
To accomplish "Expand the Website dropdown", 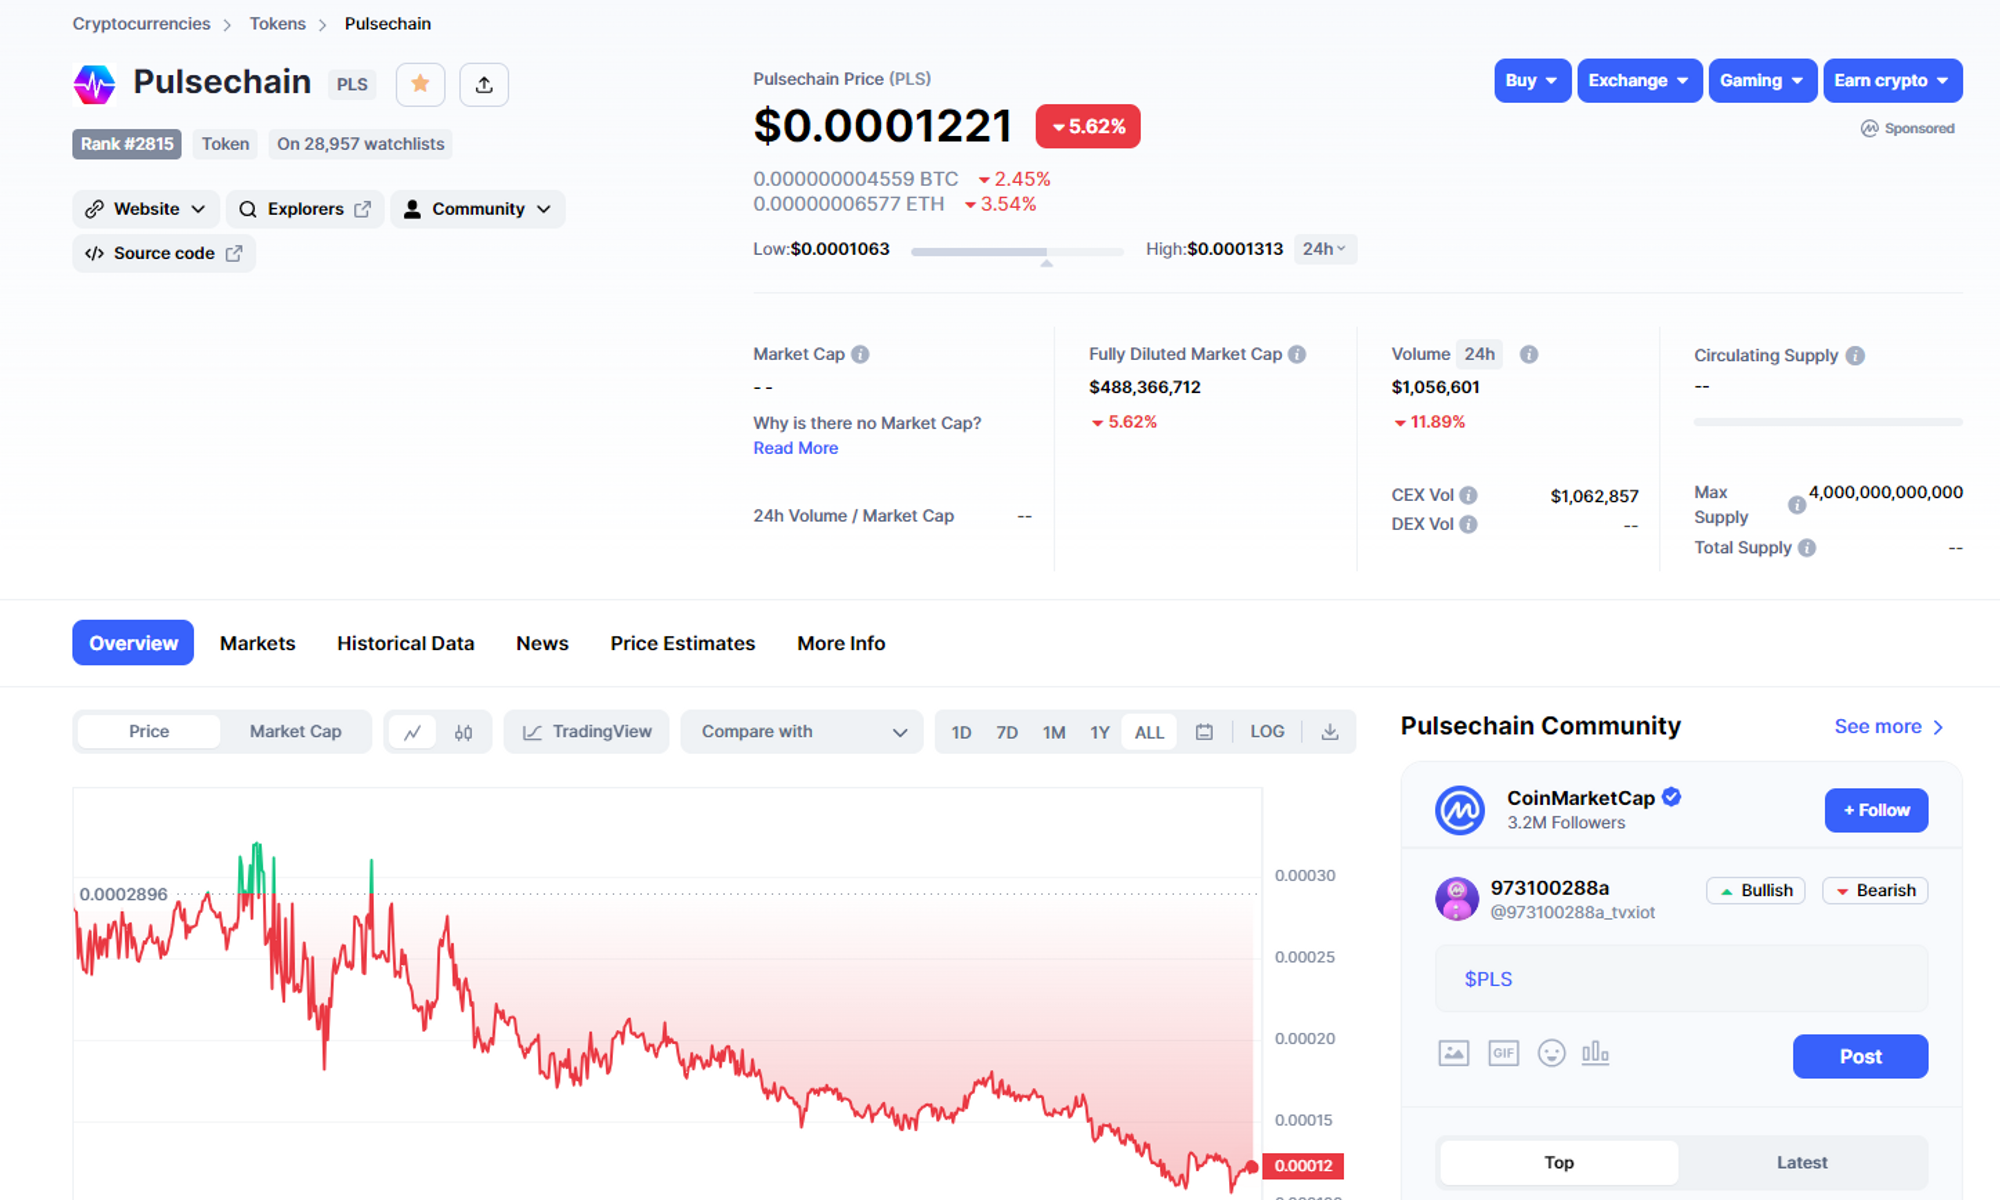I will [146, 209].
